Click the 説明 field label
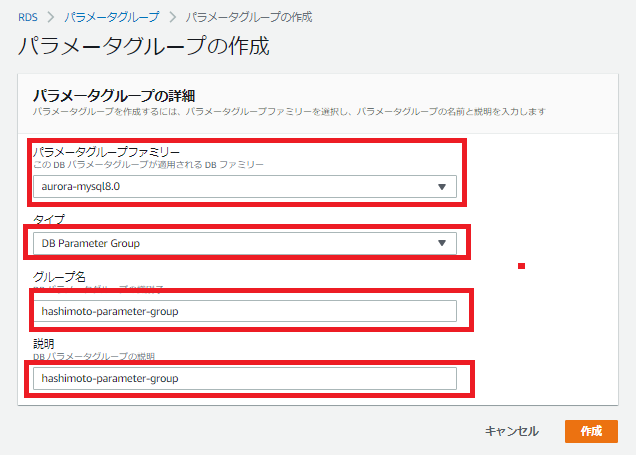 [x=44, y=344]
